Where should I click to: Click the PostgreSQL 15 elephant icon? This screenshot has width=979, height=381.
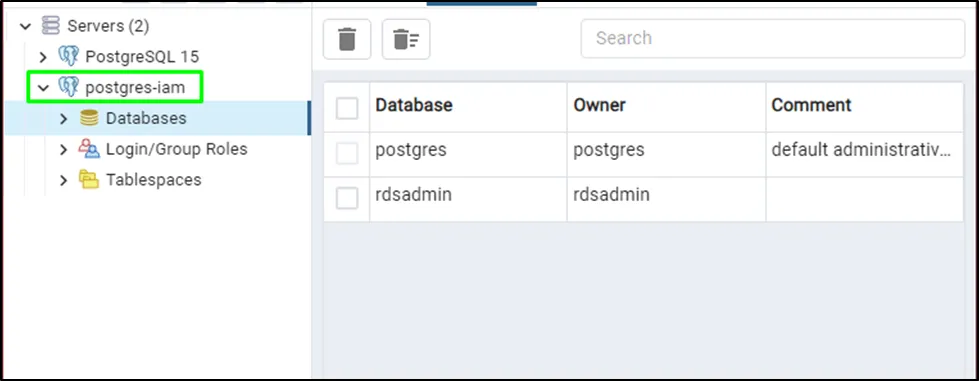[69, 57]
